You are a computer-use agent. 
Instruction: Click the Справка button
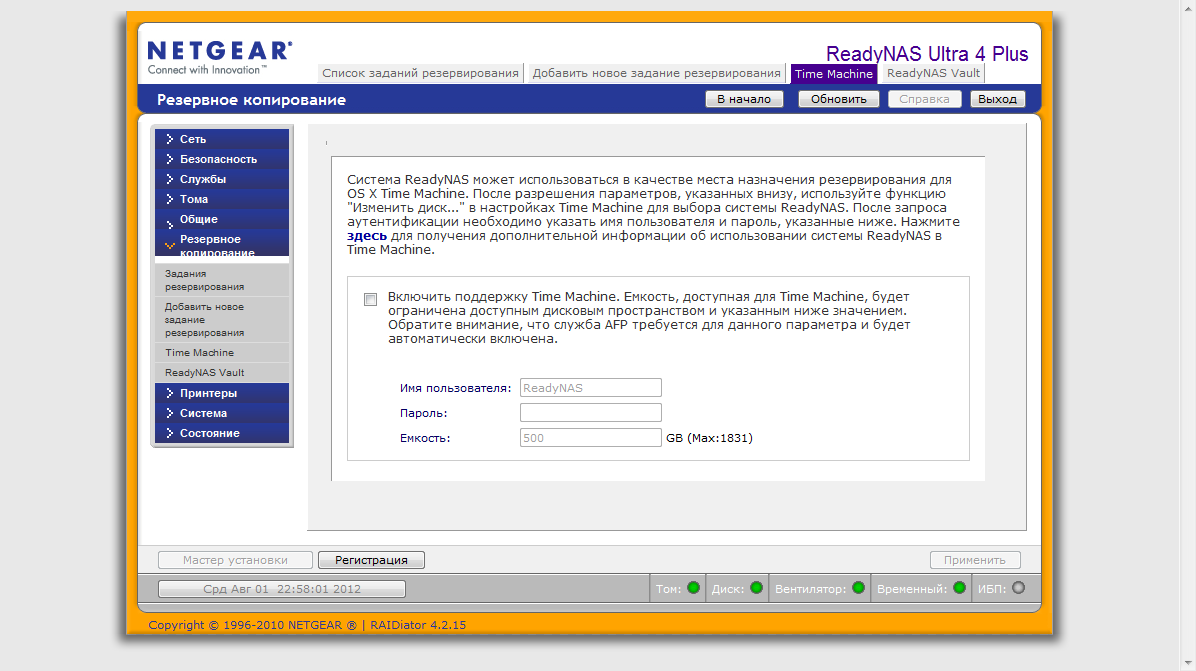point(924,99)
